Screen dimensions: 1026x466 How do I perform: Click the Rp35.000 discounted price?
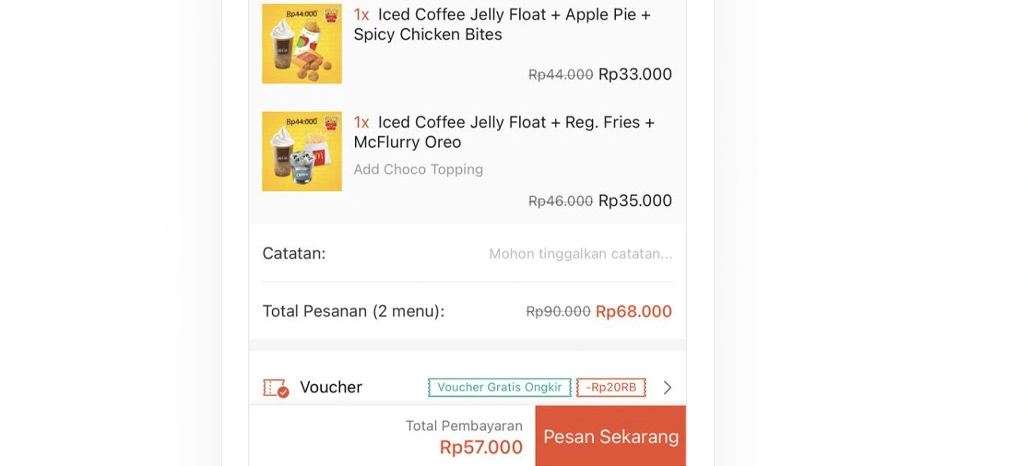click(635, 201)
